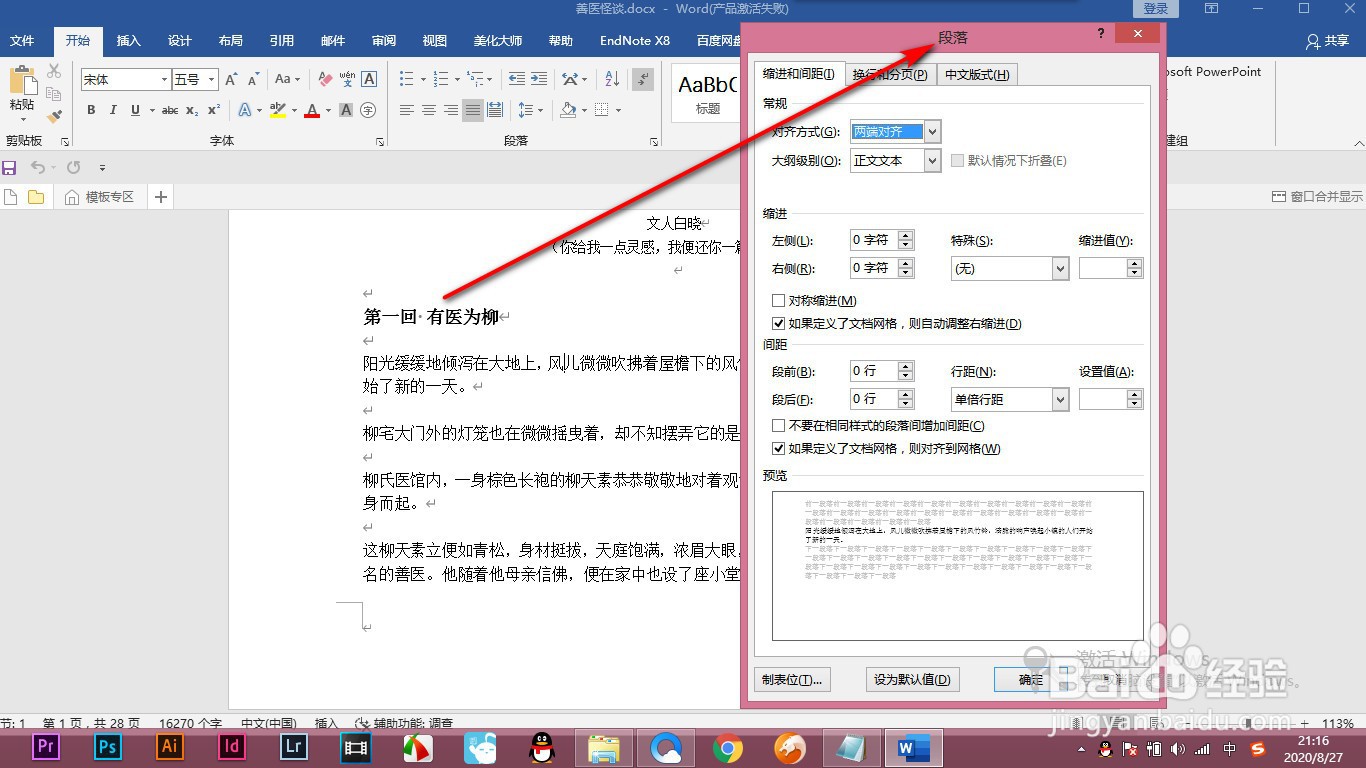Enable 对称缩进 in the Paragraph dialog
Image resolution: width=1366 pixels, height=768 pixels.
[778, 300]
